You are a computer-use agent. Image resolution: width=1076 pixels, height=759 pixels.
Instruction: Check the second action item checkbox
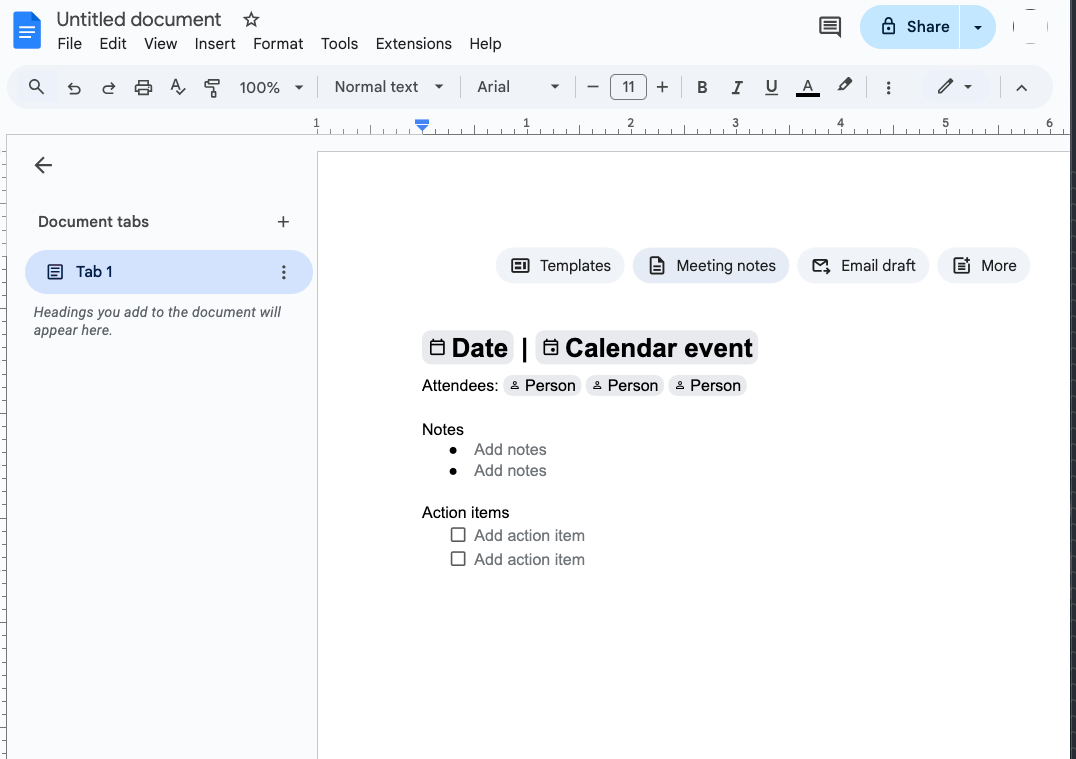458,559
